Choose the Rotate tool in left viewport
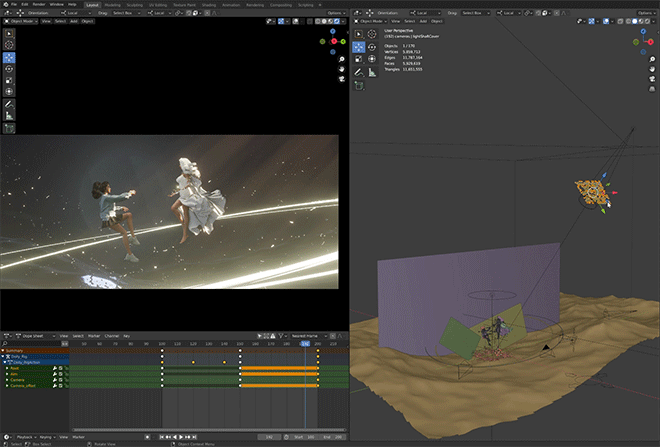Viewport: 660px width, 447px height. [x=9, y=69]
